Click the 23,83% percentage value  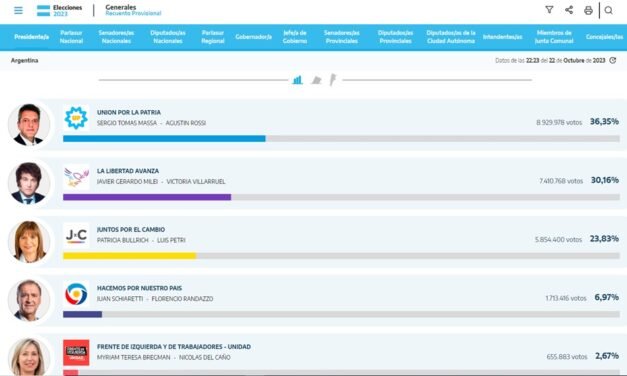pyautogui.click(x=604, y=239)
